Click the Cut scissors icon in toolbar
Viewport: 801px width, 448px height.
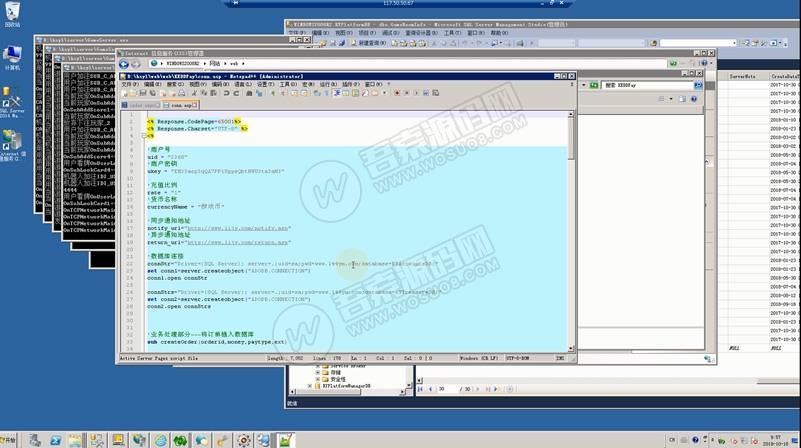tap(194, 93)
